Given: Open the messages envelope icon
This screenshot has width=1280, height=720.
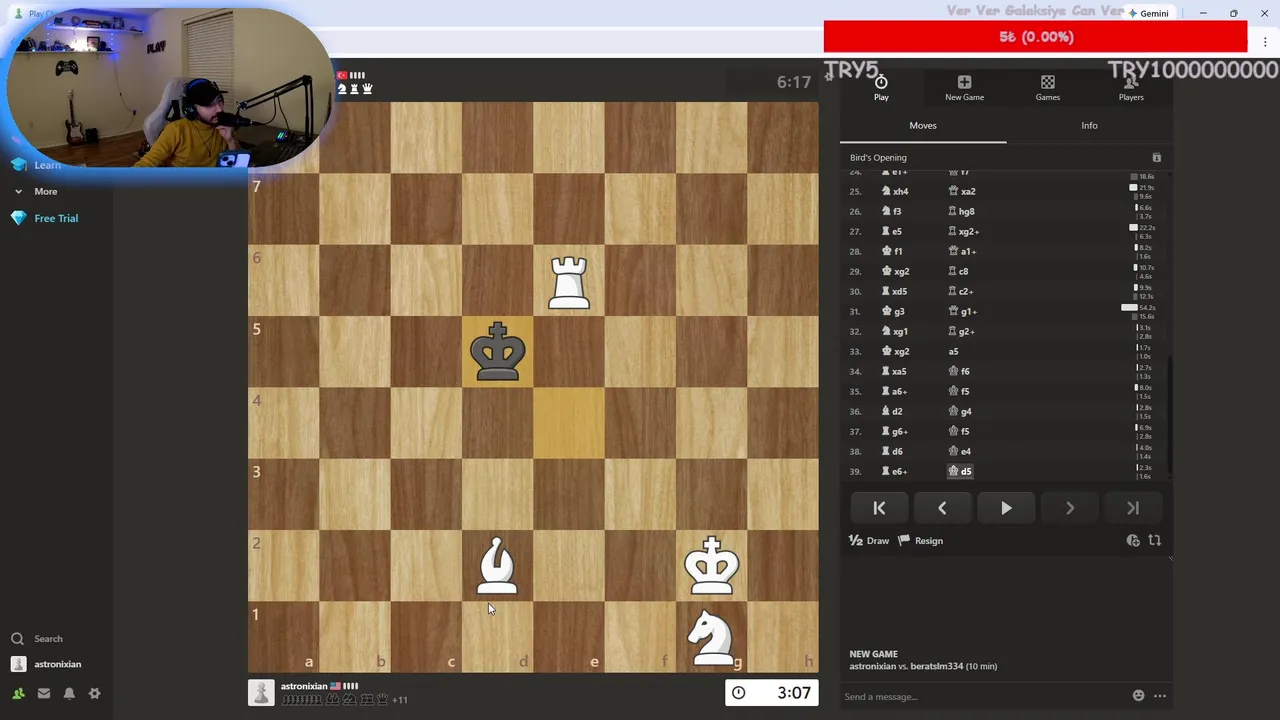Looking at the screenshot, I should 44,693.
